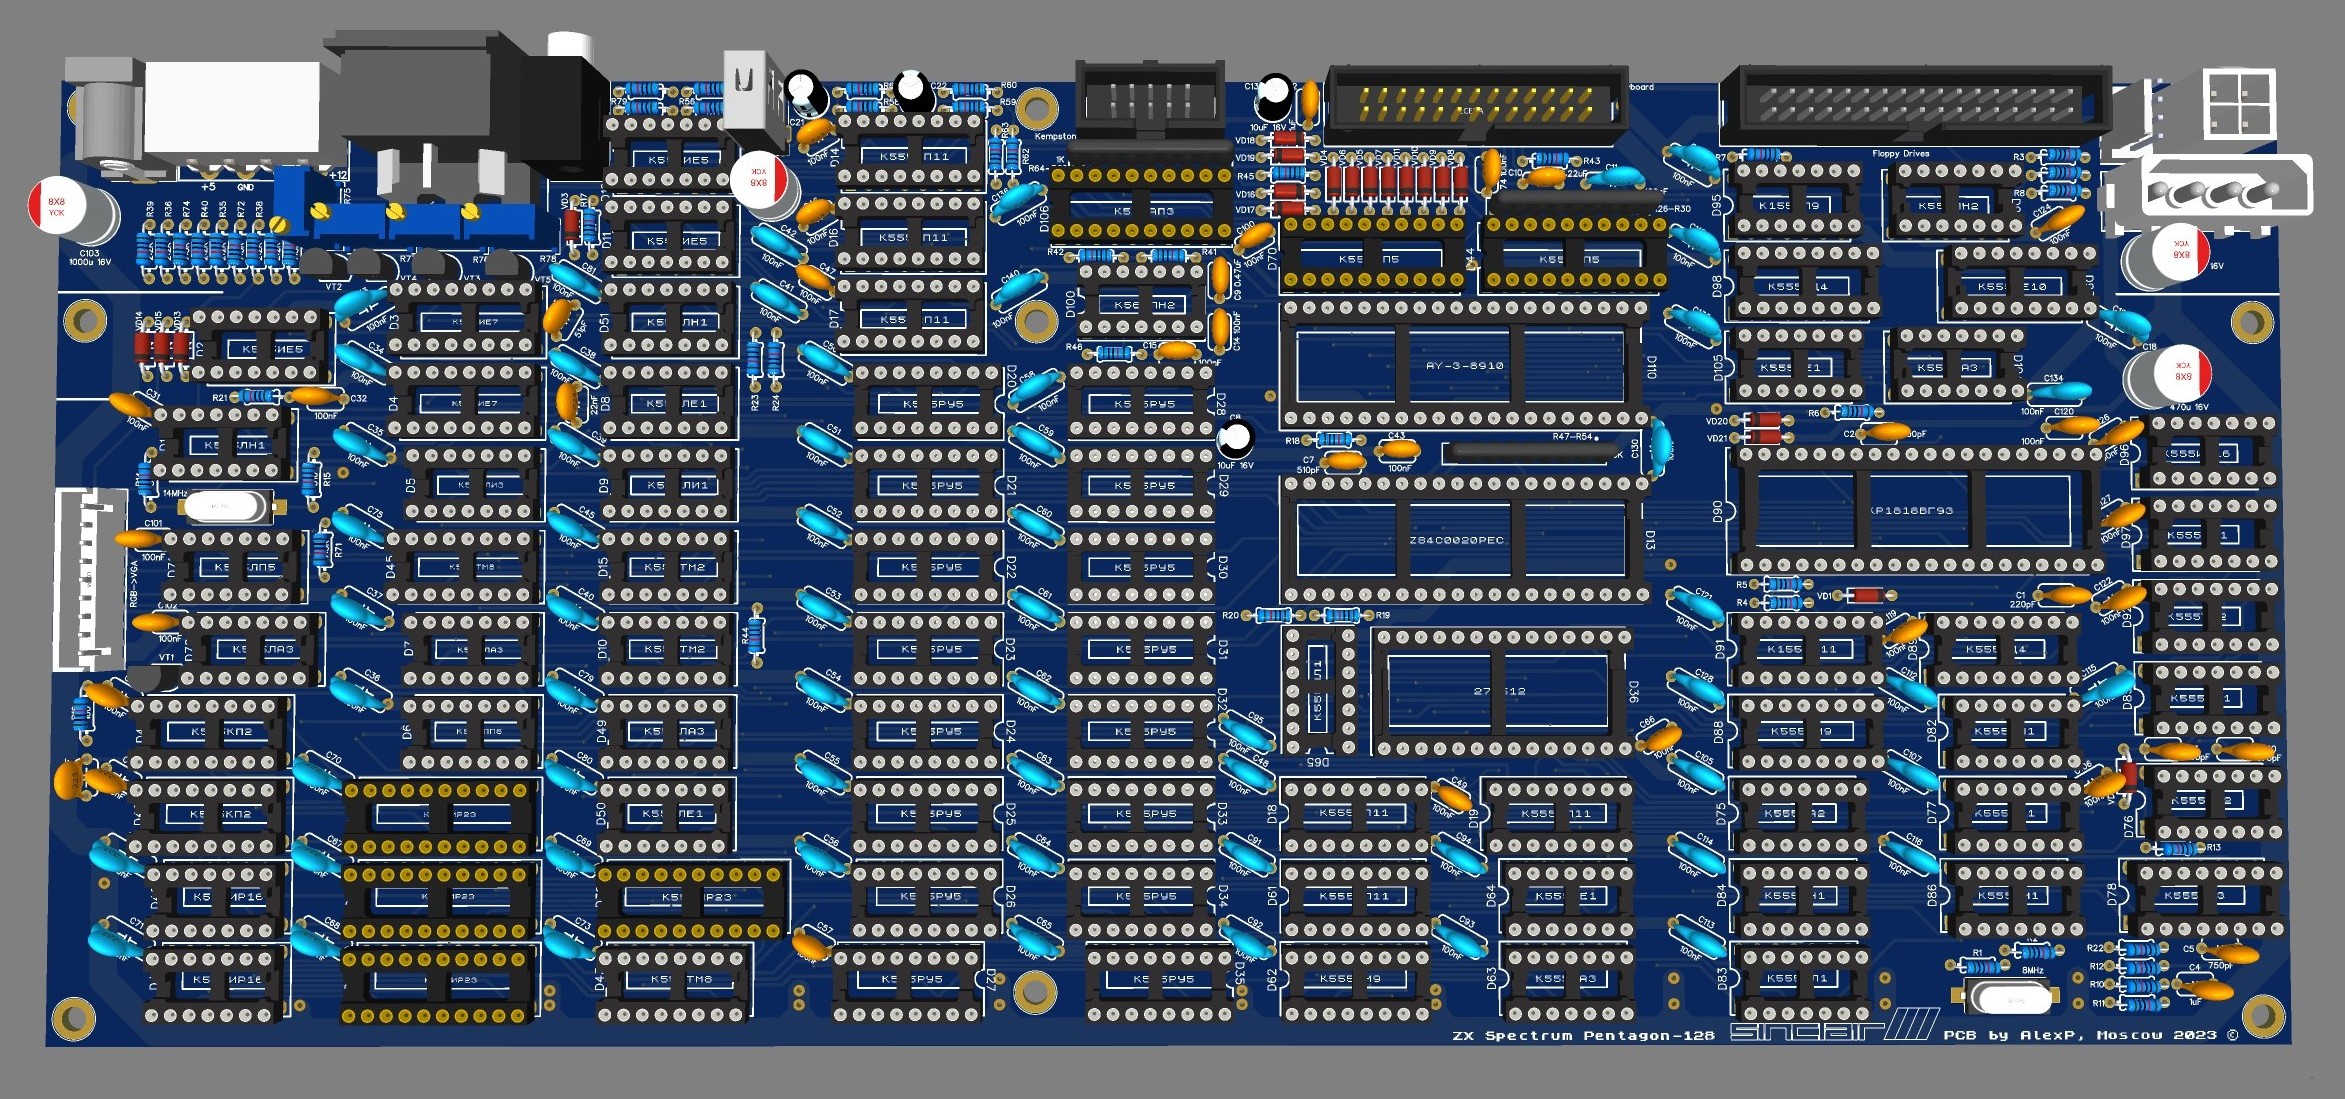
Task: Click the C32 orange capacitor
Action: 318,398
